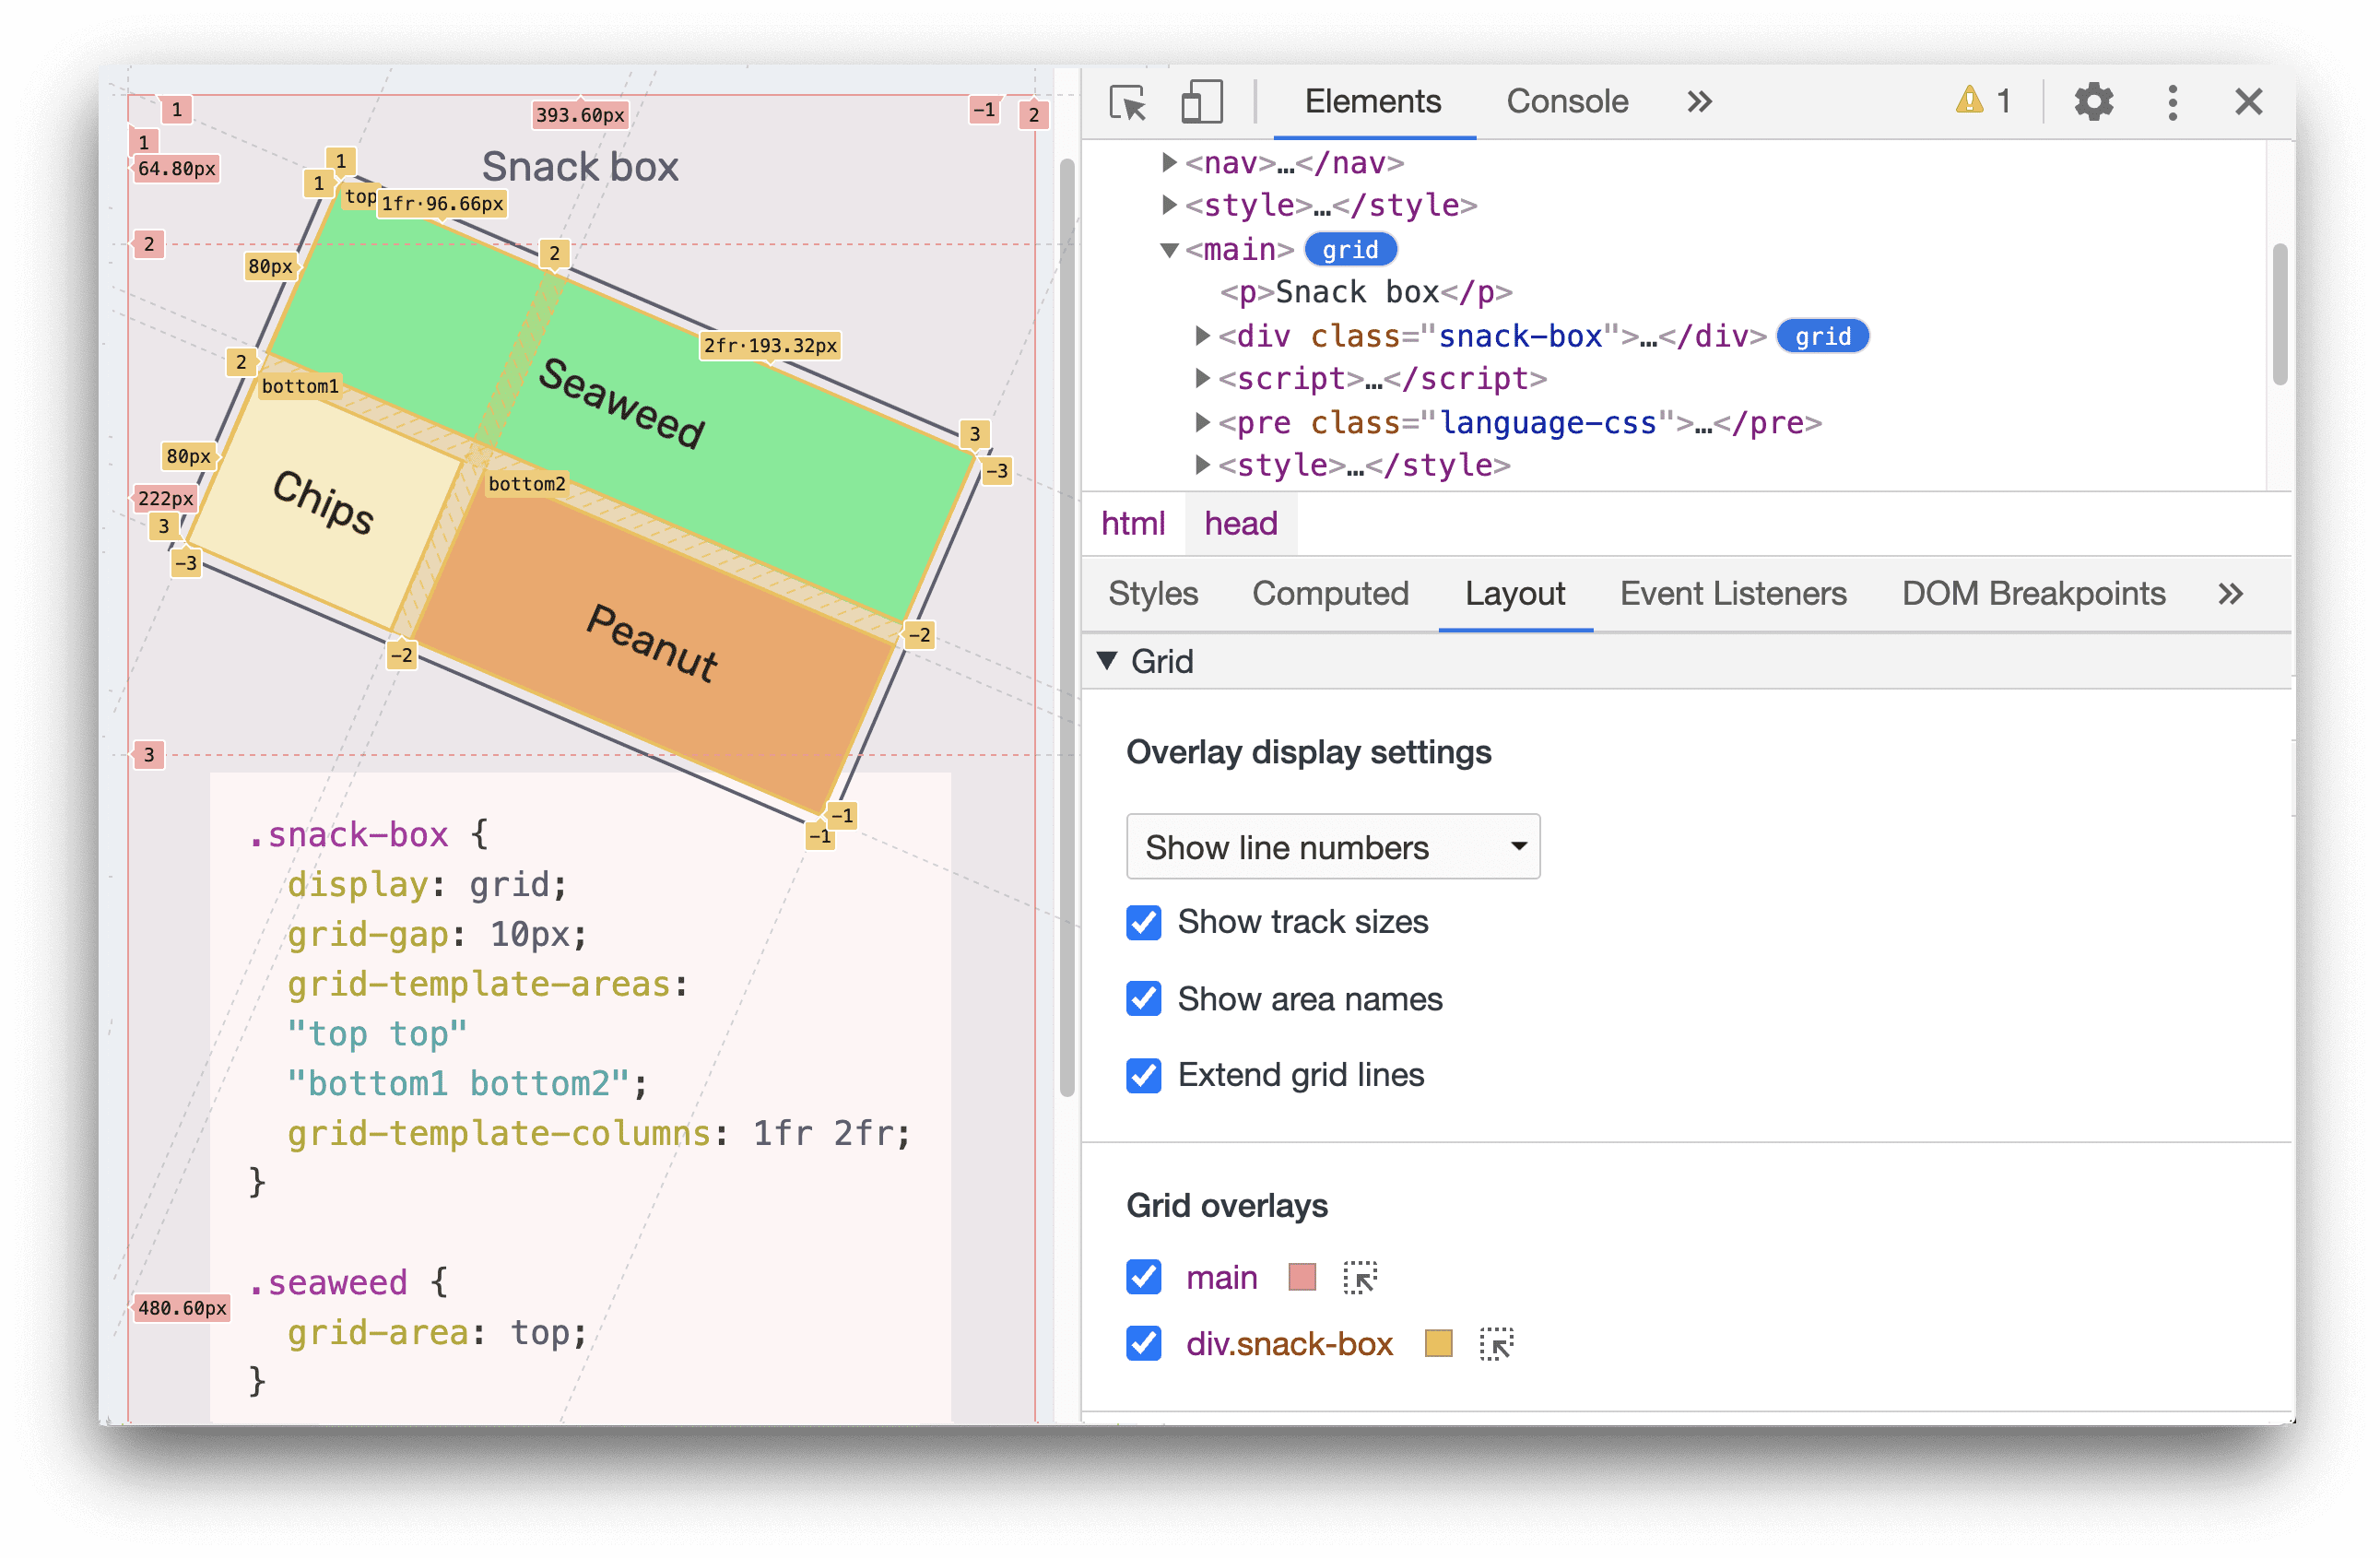
Task: Switch to the Styles tab
Action: pos(1152,593)
